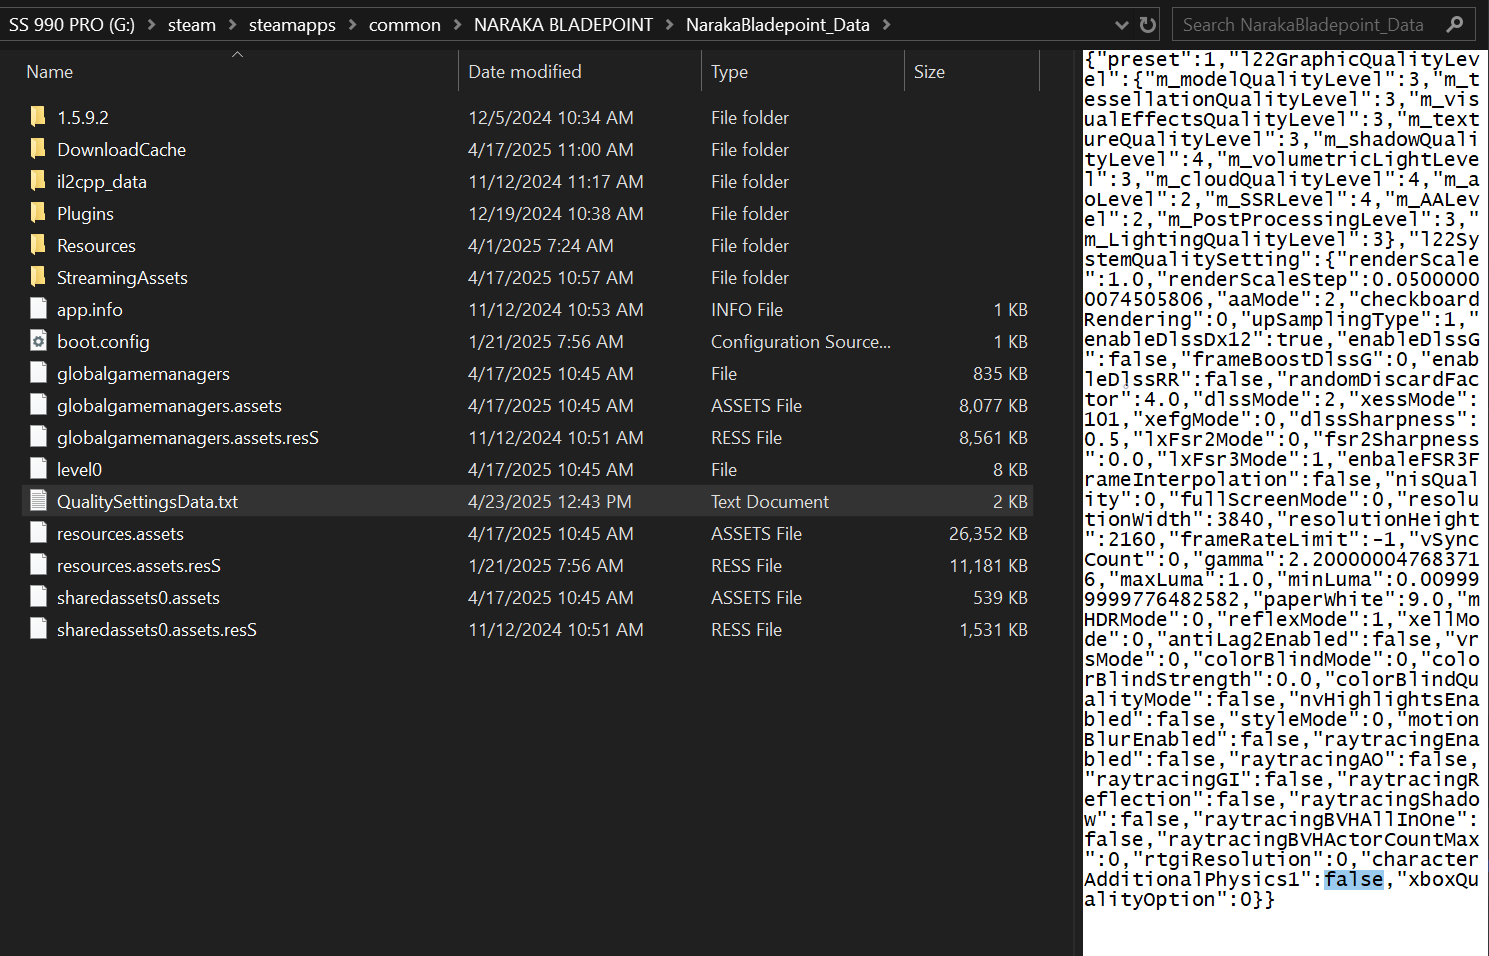Click the globalgamemanagers.assets.resS file icon
The image size is (1489, 956).
tap(38, 437)
